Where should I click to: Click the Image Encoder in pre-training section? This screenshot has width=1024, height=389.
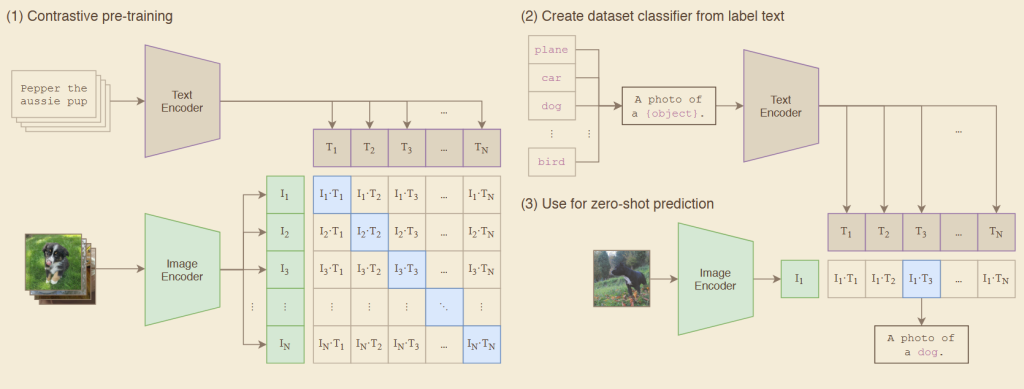pyautogui.click(x=182, y=270)
